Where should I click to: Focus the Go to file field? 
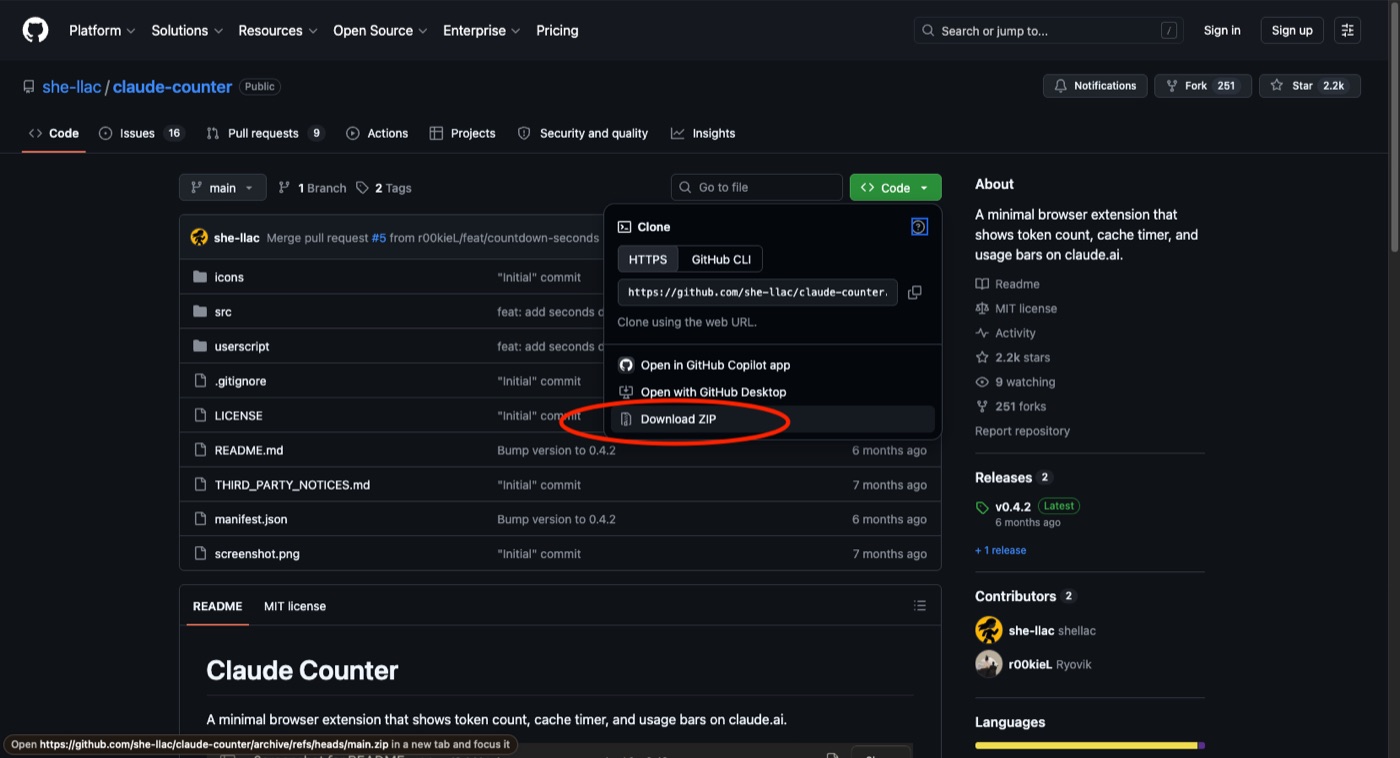tap(757, 188)
